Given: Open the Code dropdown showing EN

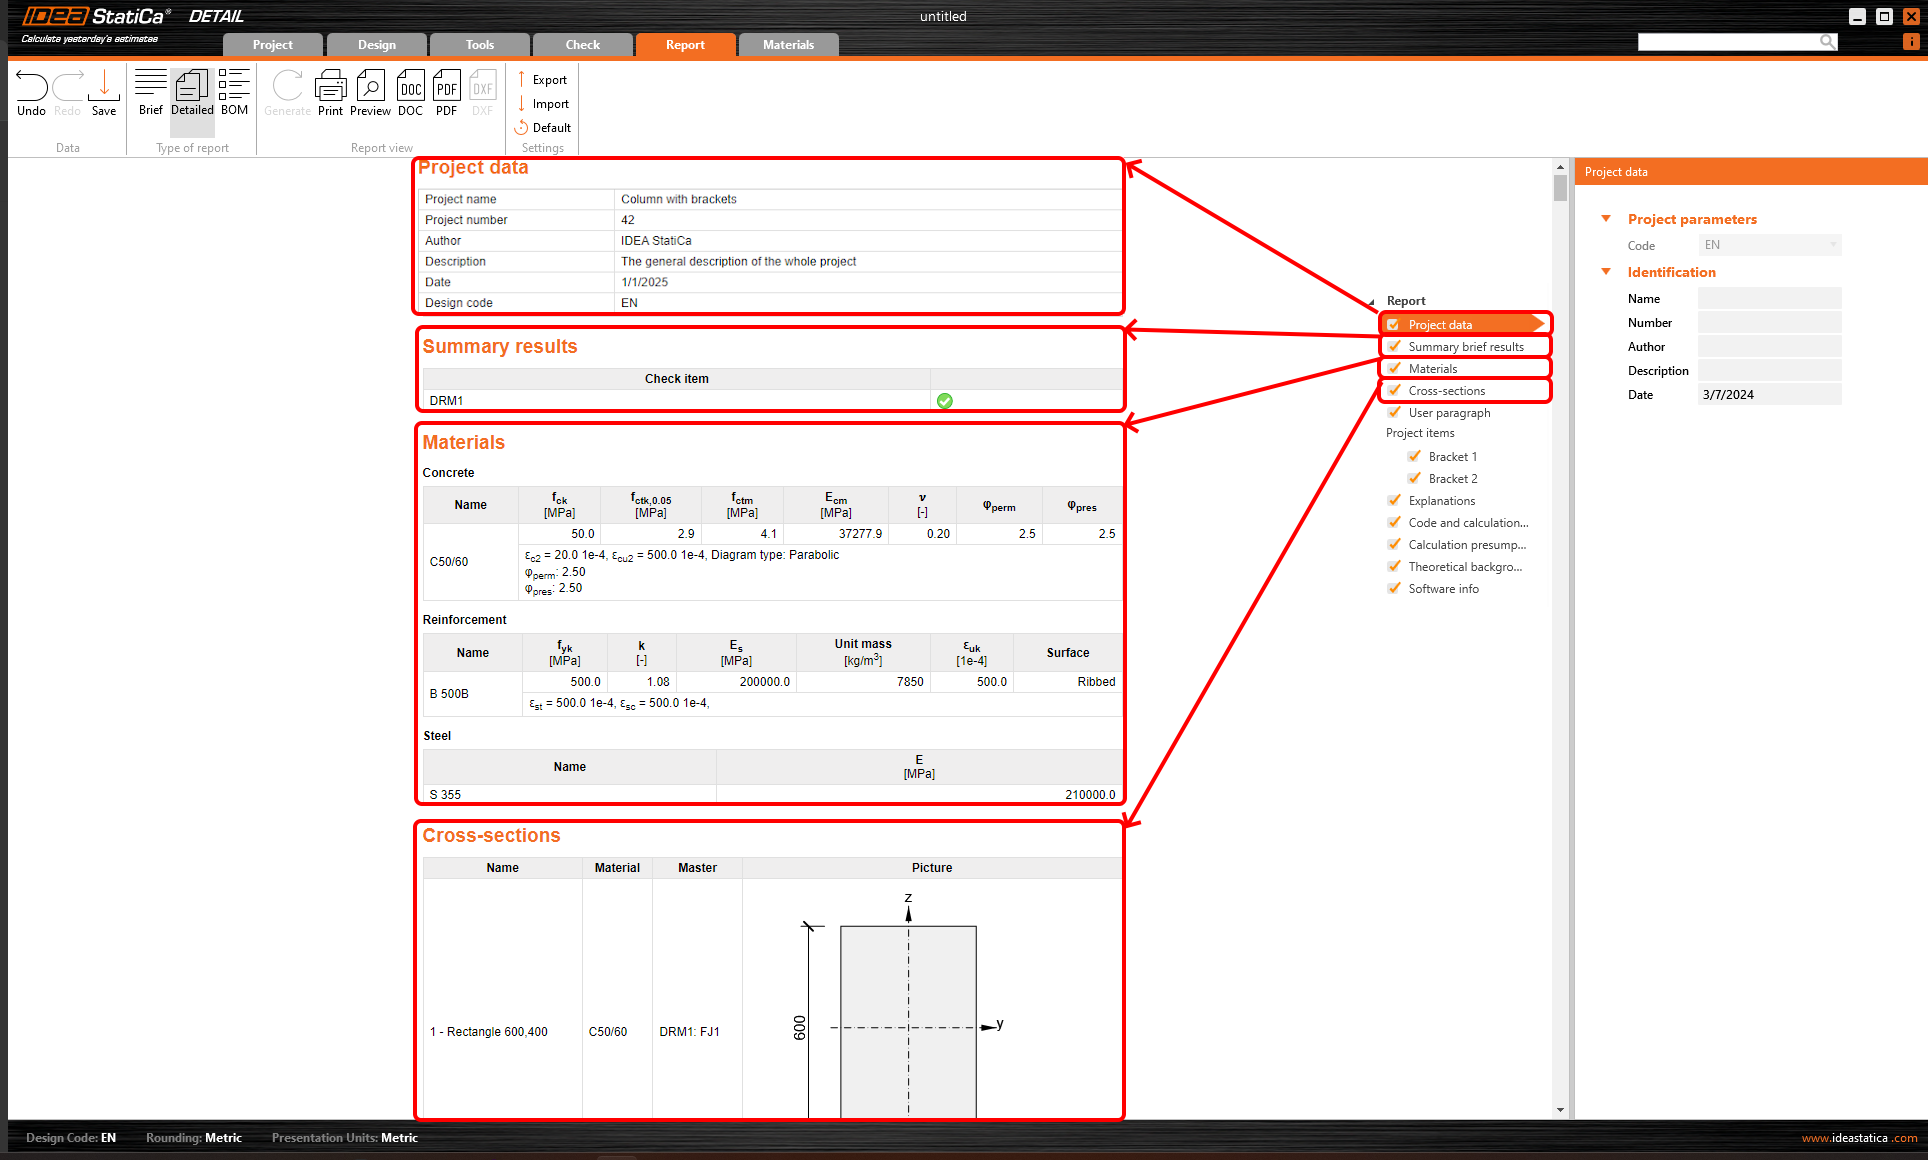Looking at the screenshot, I should (x=1769, y=245).
